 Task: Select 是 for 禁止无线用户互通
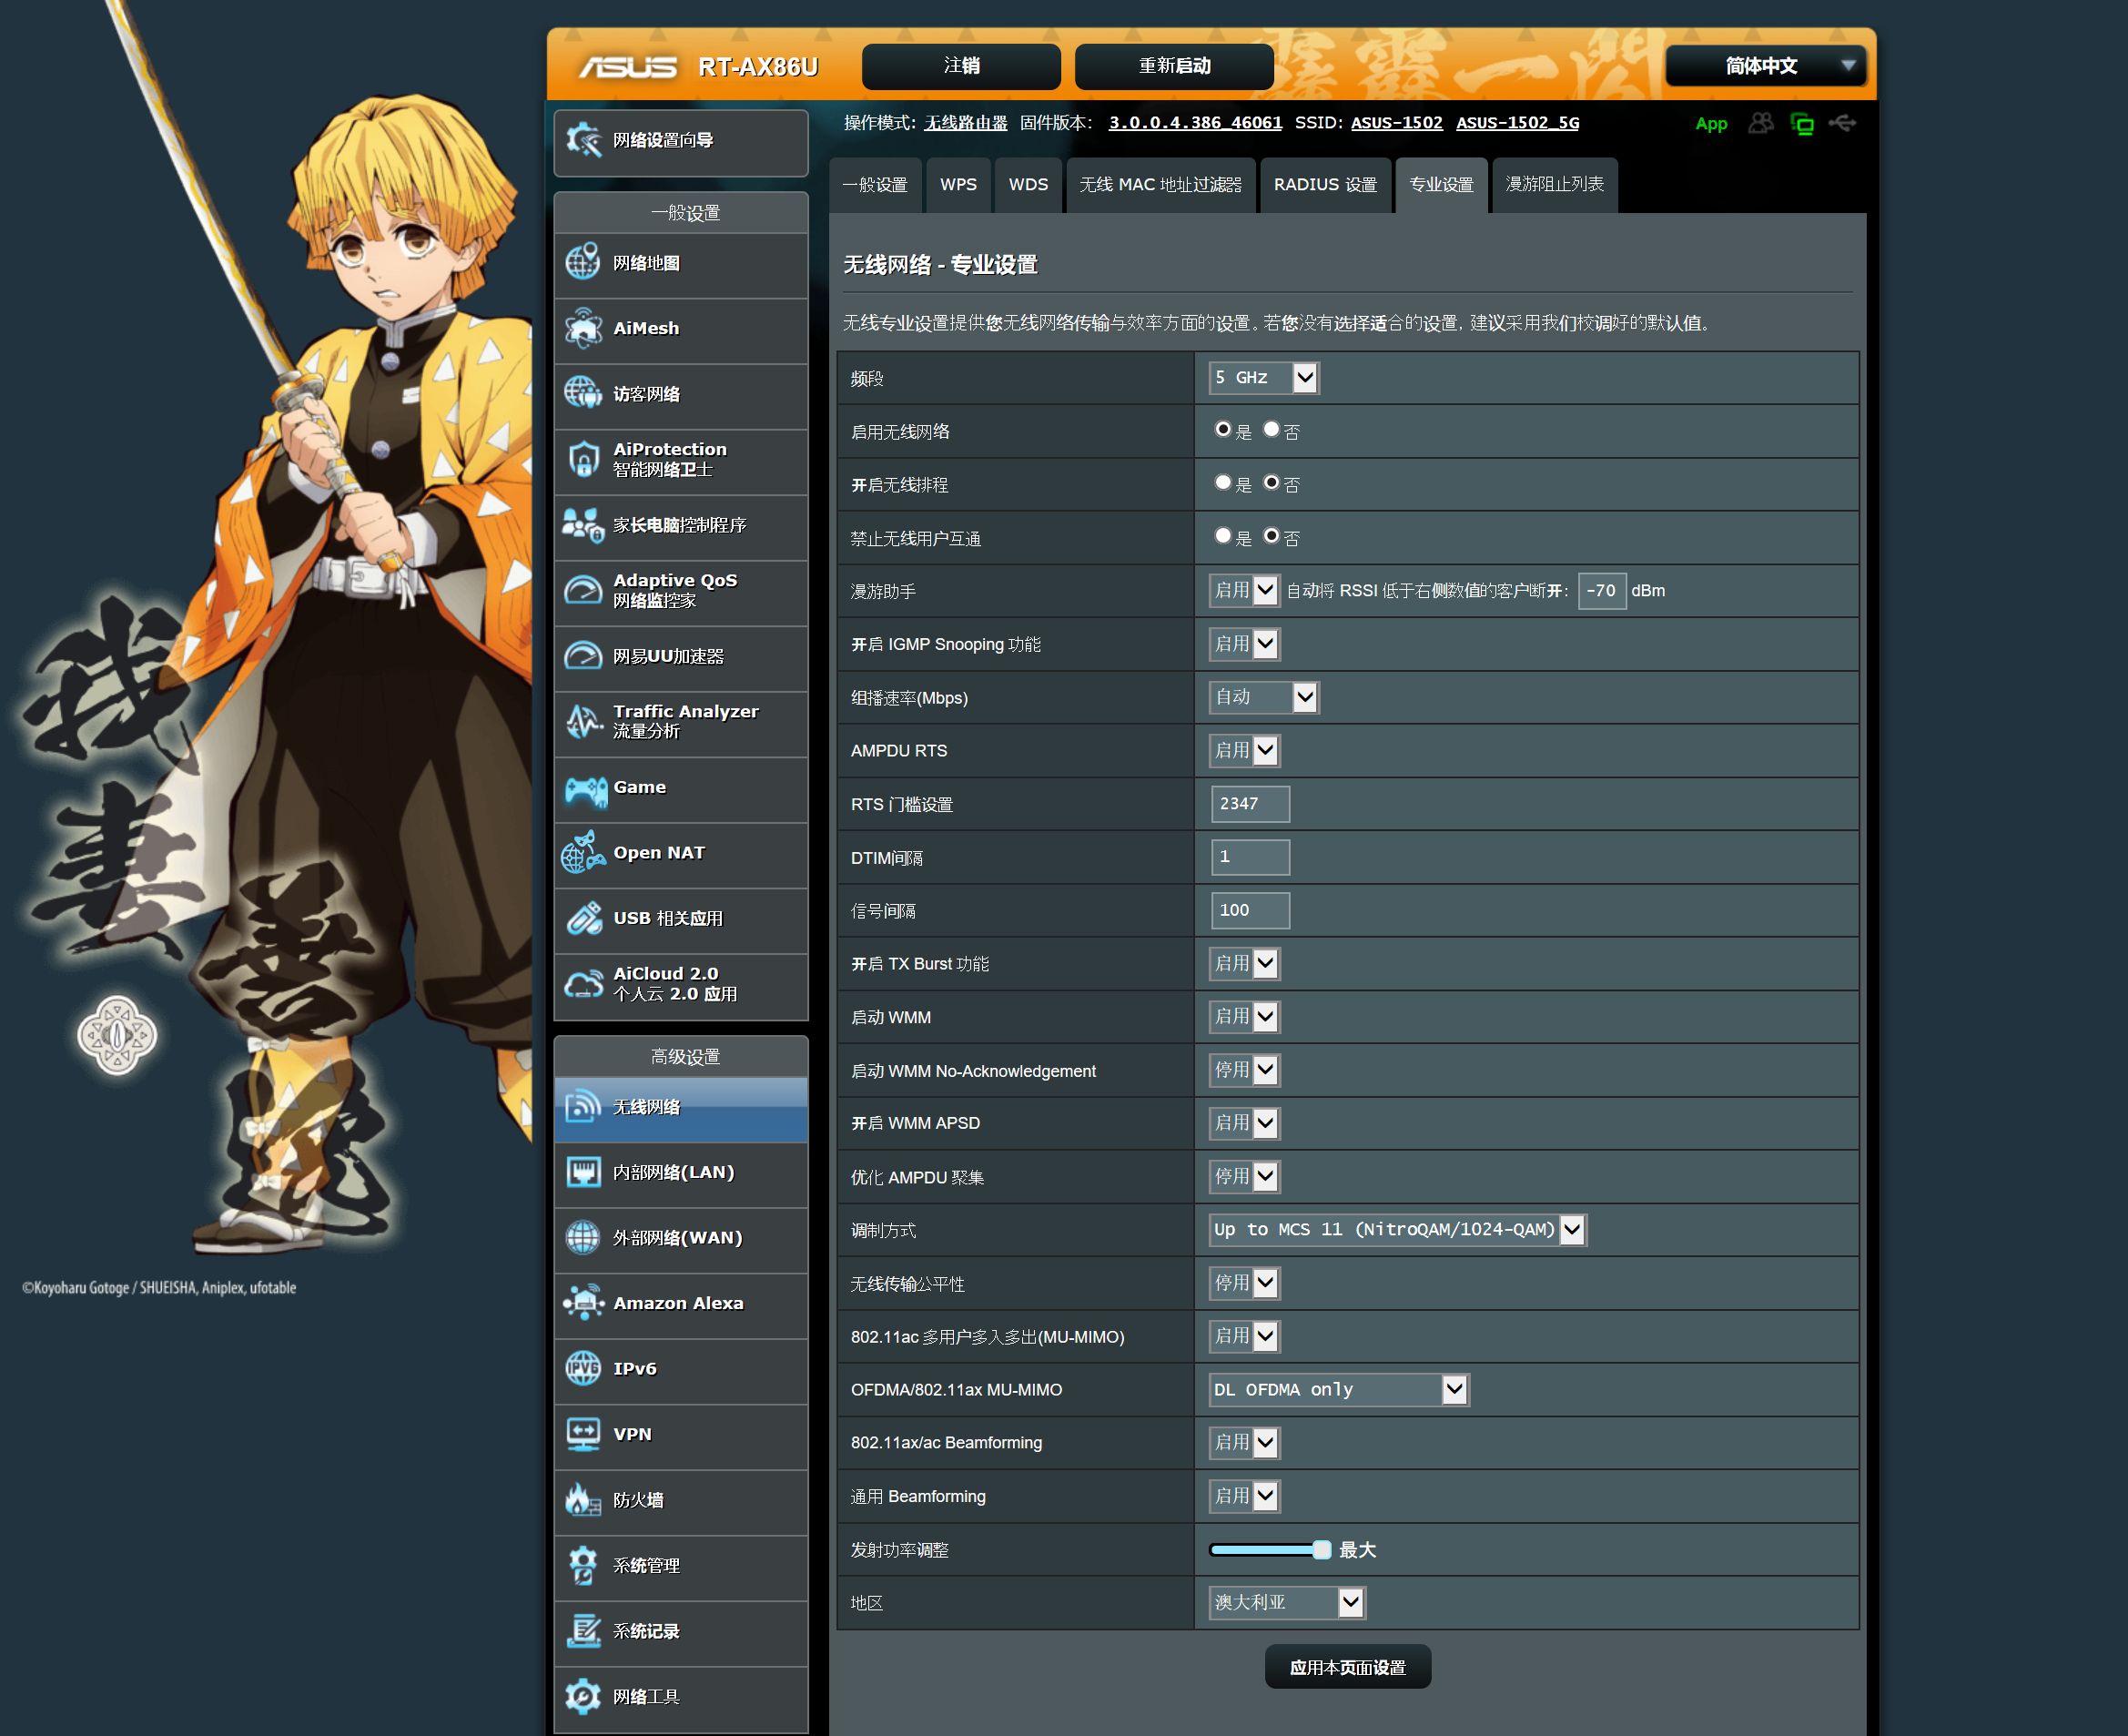(x=1222, y=536)
